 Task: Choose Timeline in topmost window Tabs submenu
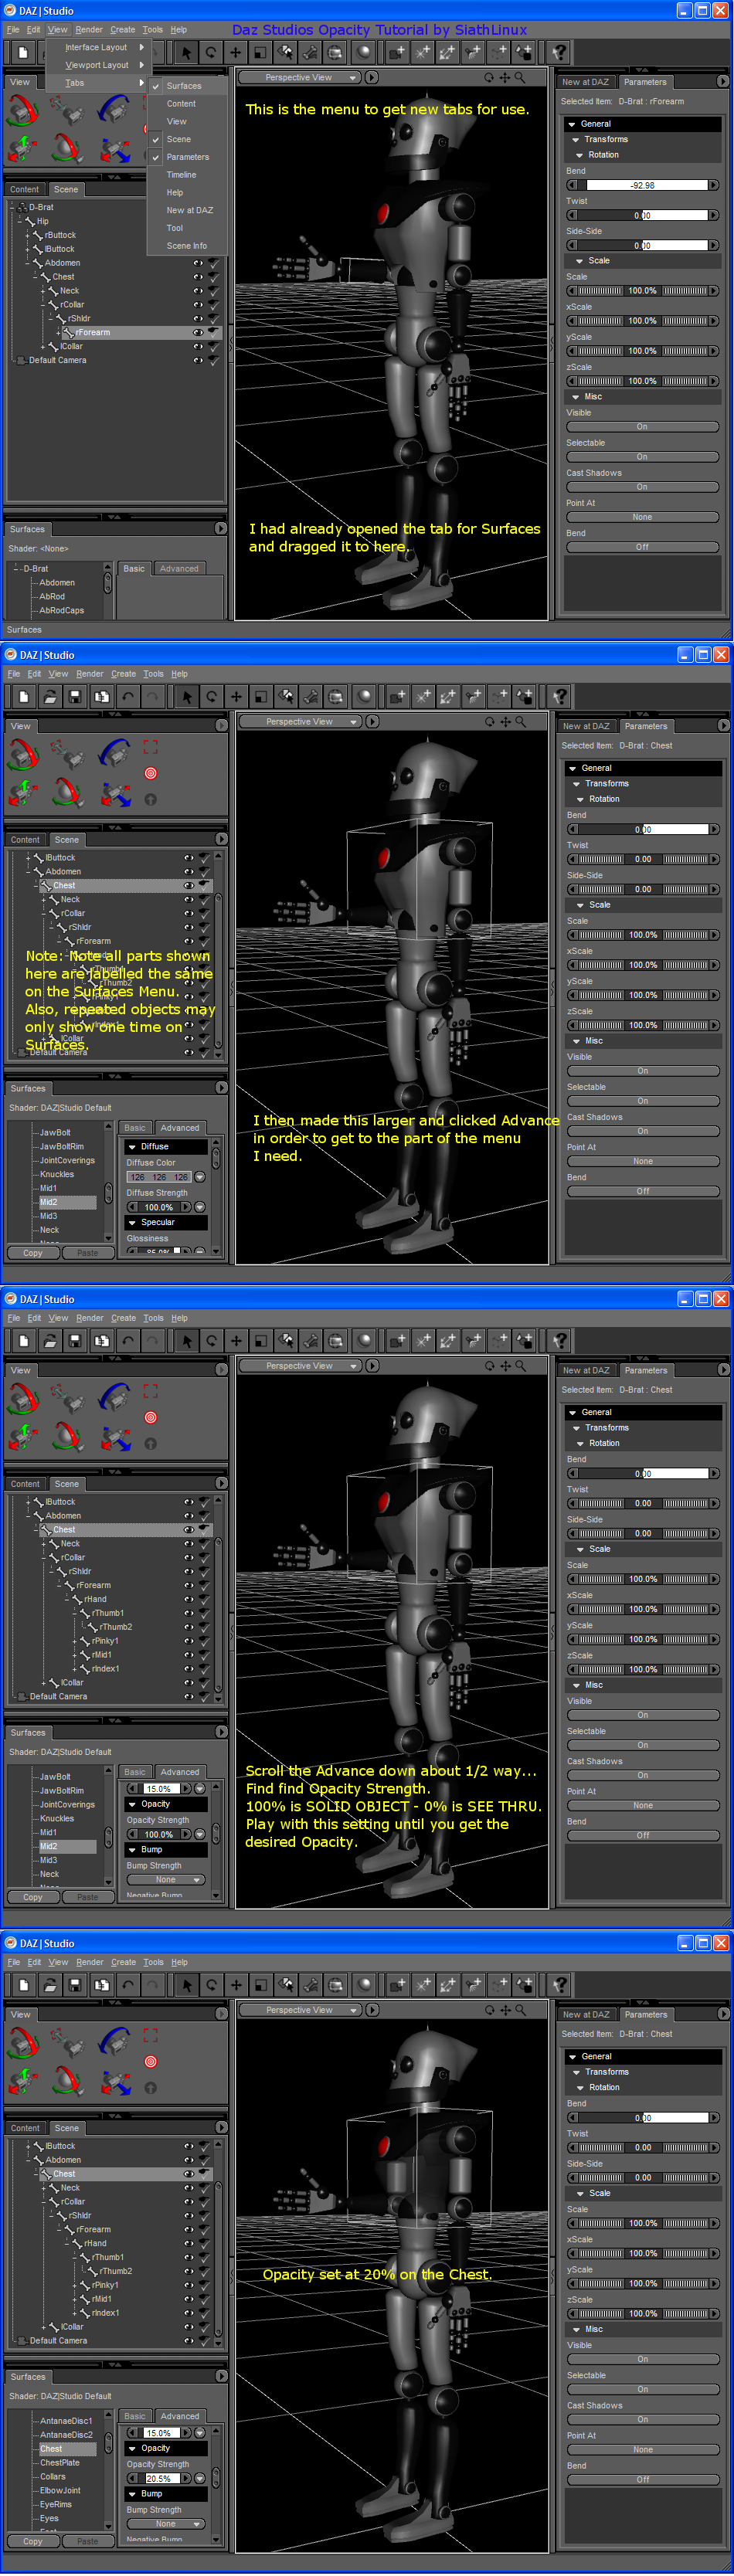click(x=181, y=175)
